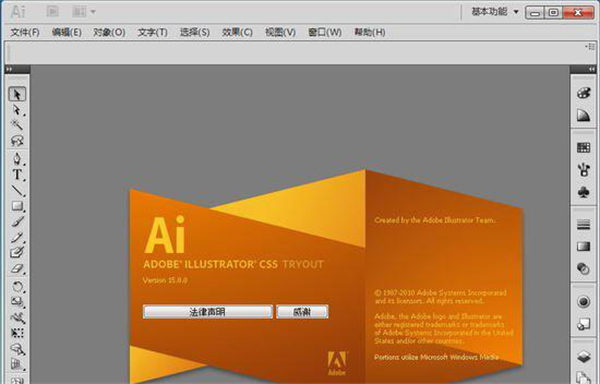Image resolution: width=600 pixels, height=384 pixels.
Task: Open the 效果(C) menu
Action: coord(237,32)
